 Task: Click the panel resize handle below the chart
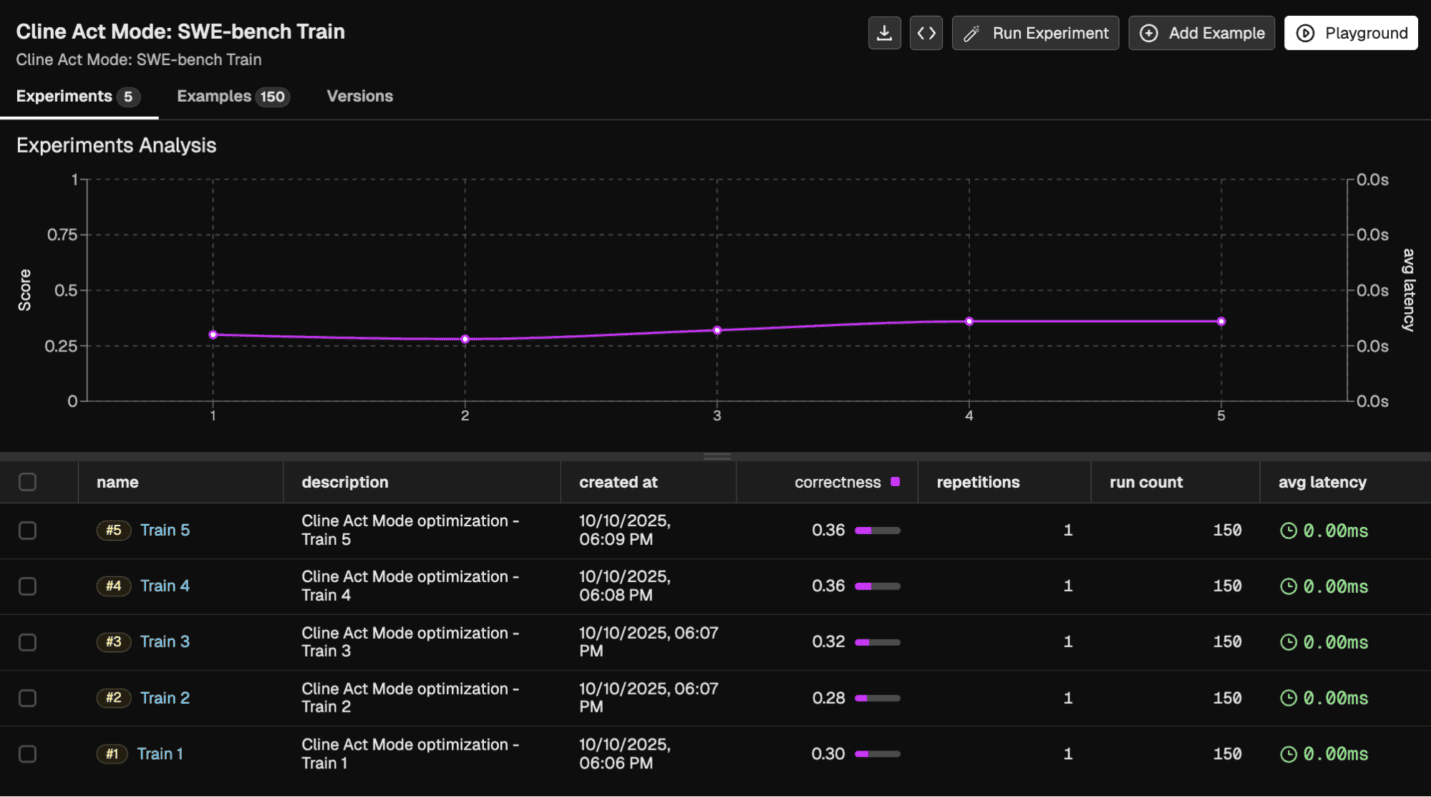pos(716,456)
